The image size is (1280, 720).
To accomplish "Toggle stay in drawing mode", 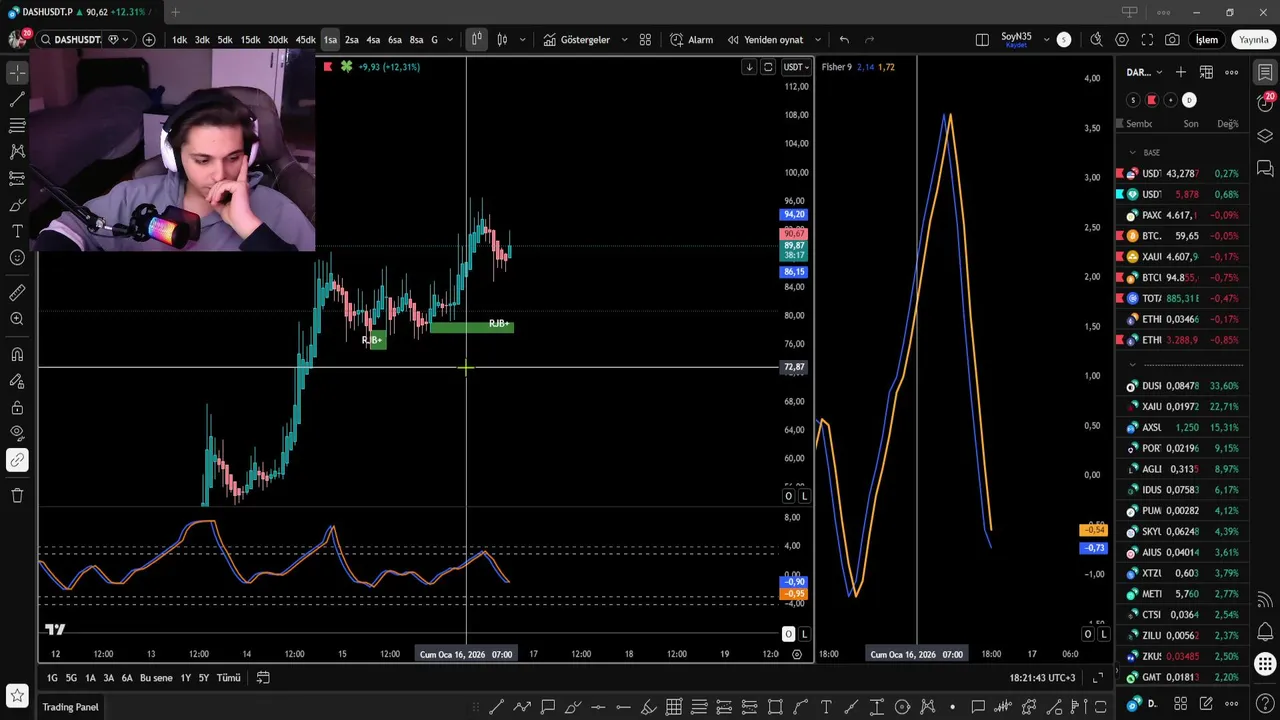I will pos(17,381).
